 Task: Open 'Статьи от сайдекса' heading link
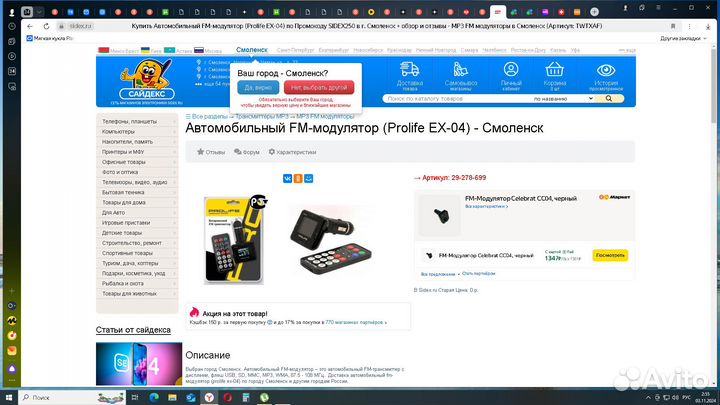tap(133, 330)
